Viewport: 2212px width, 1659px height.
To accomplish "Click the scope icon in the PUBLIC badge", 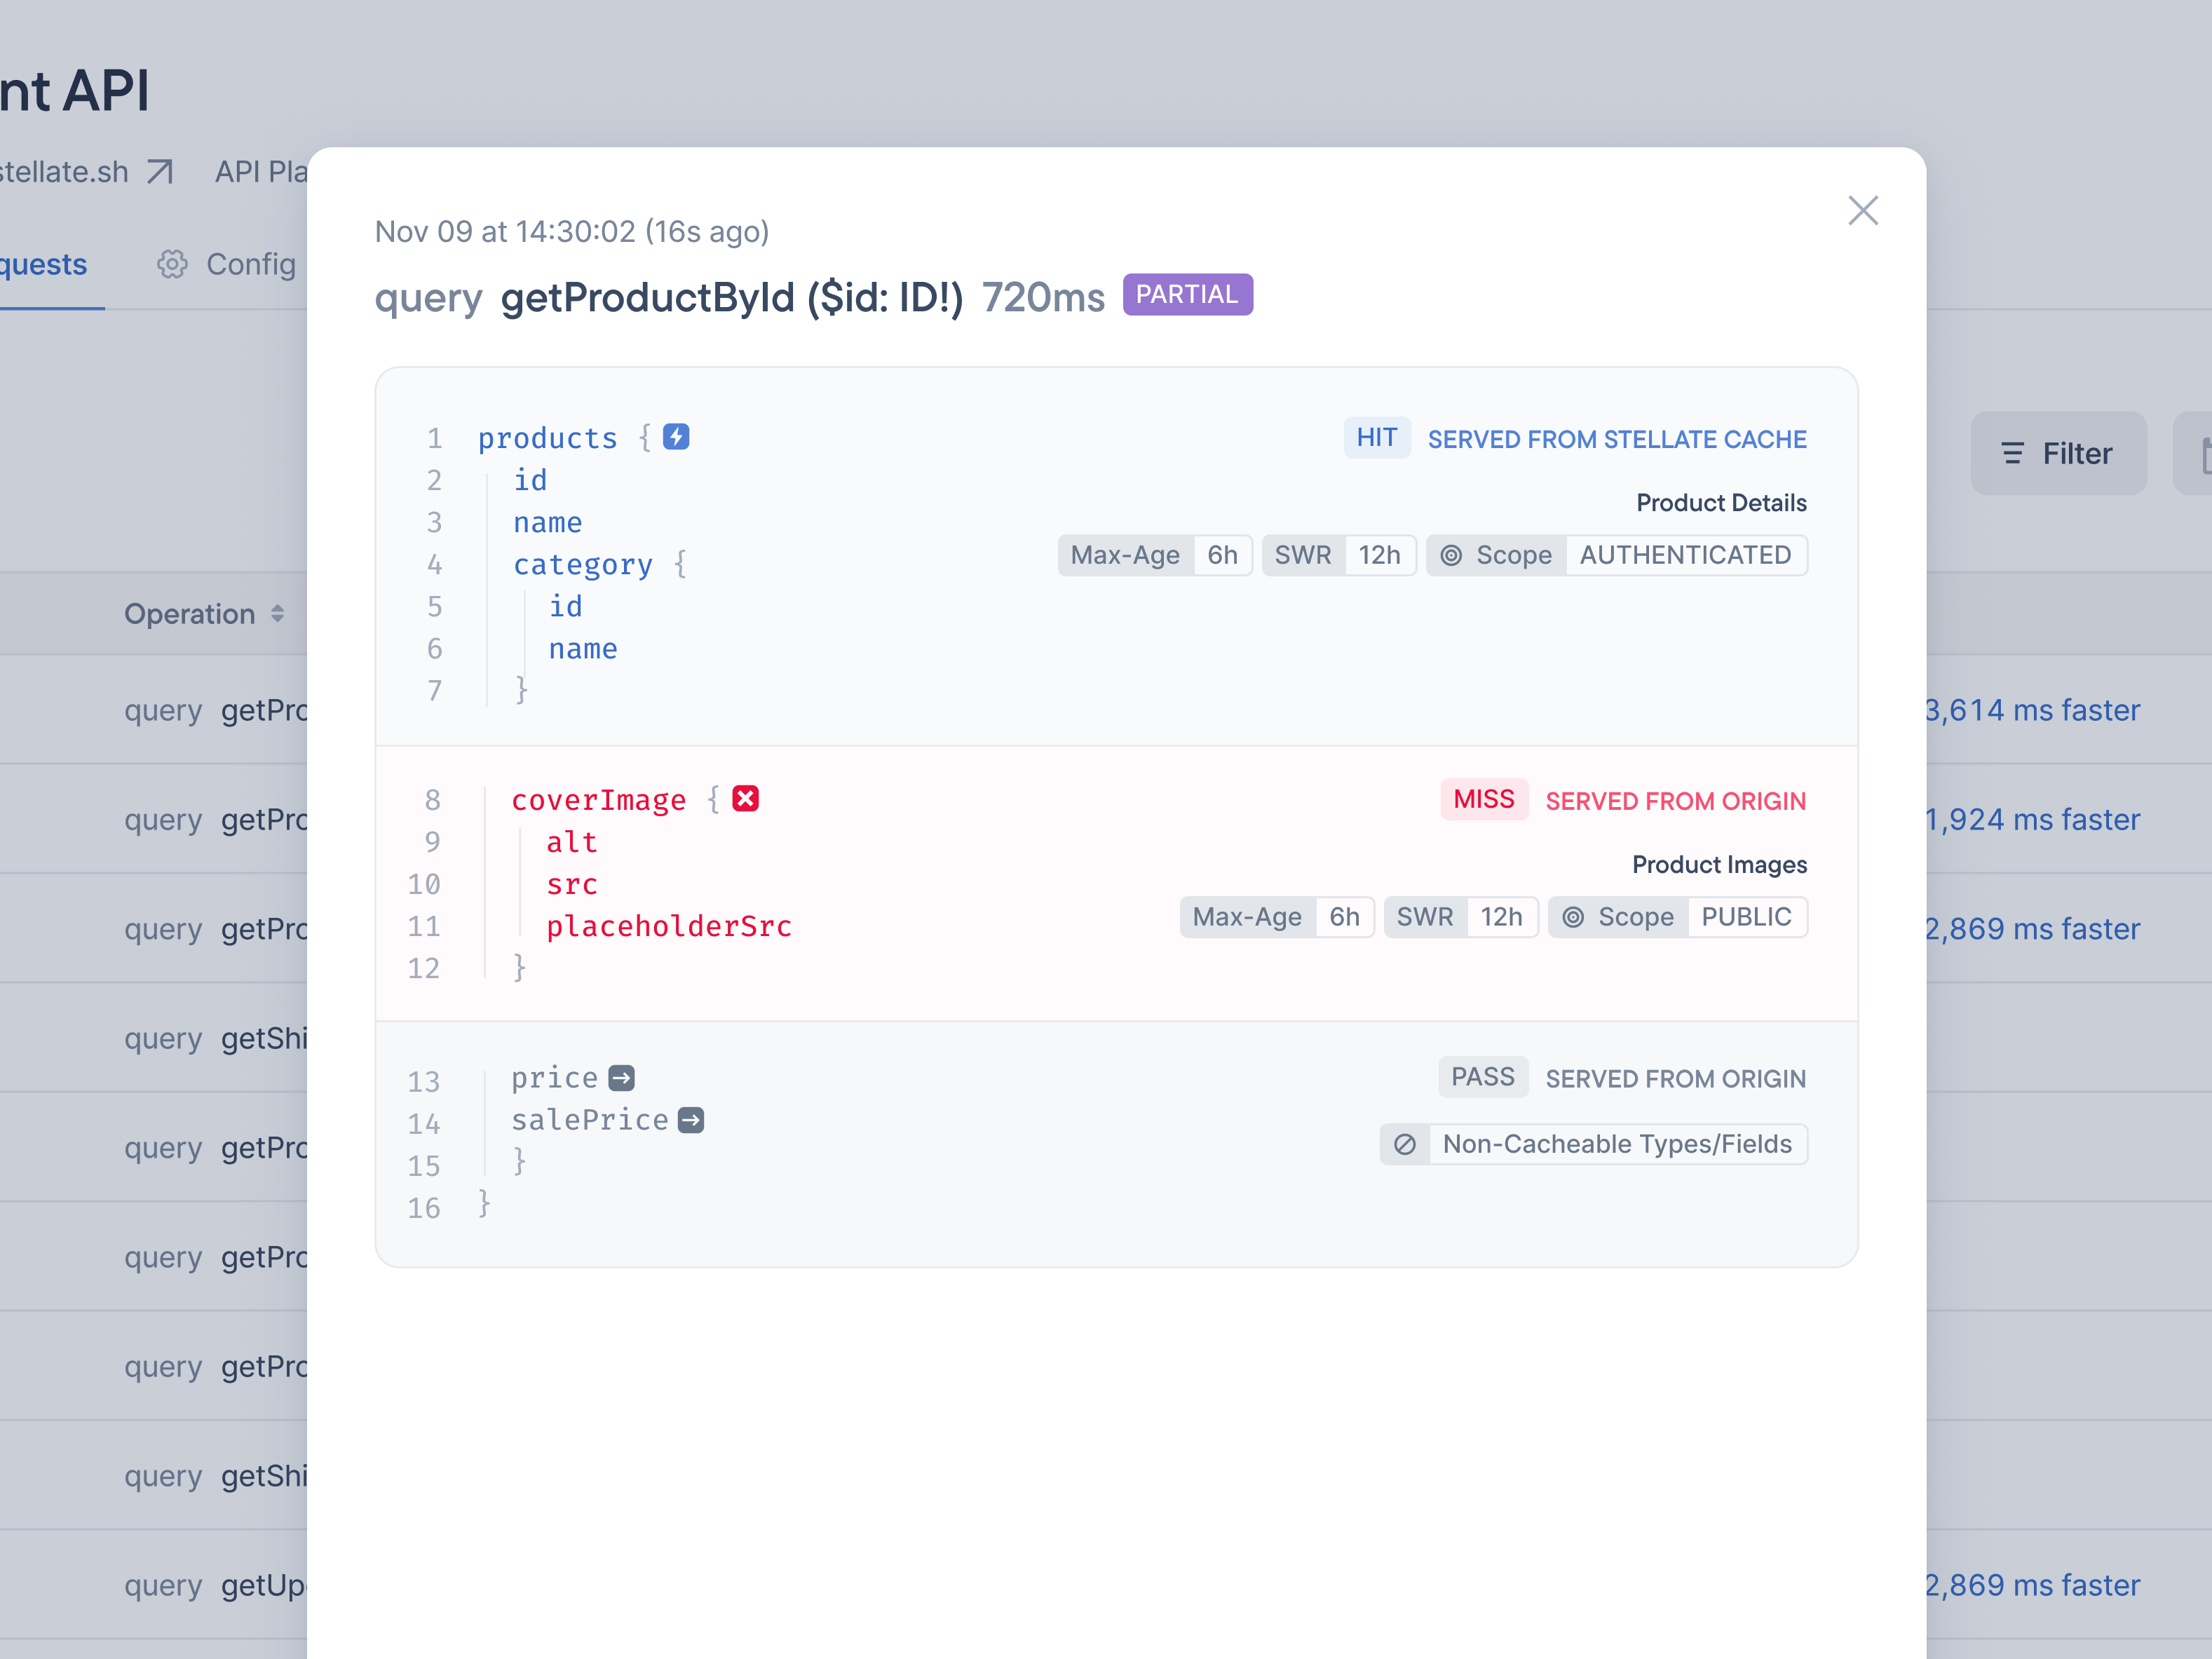I will coord(1574,917).
